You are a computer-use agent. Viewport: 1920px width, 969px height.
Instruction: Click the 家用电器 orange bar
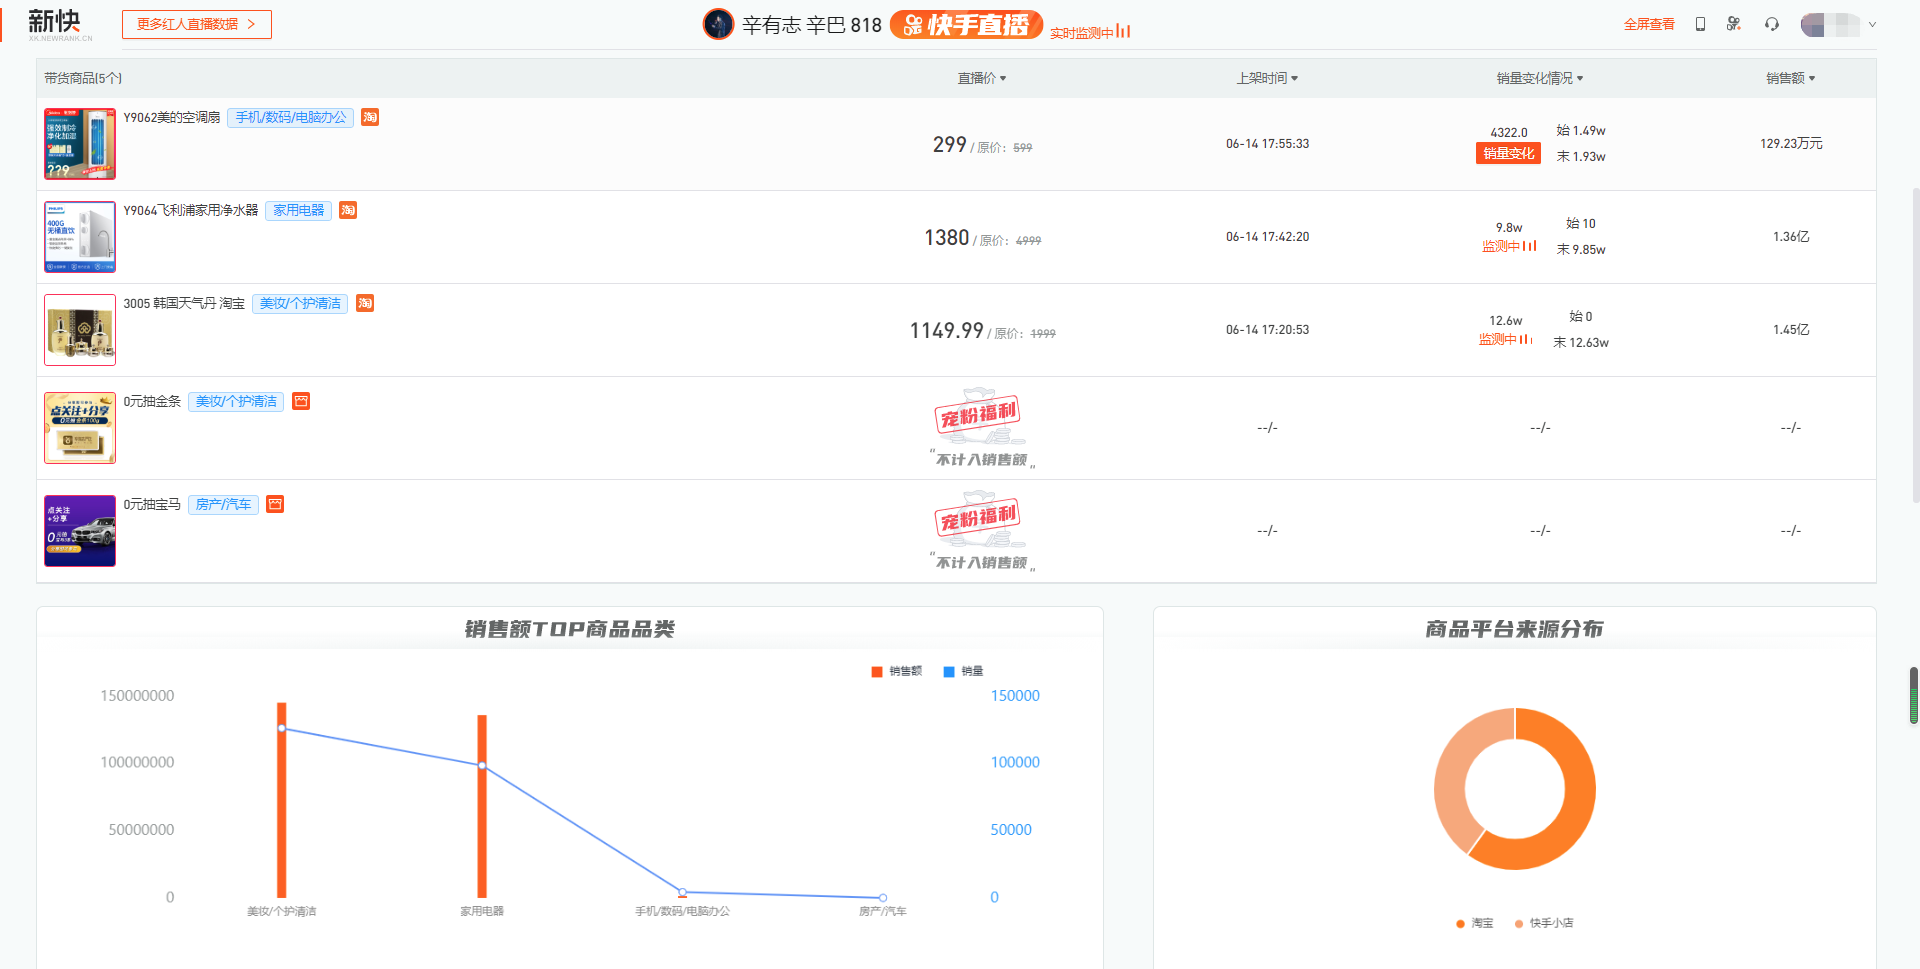click(482, 806)
